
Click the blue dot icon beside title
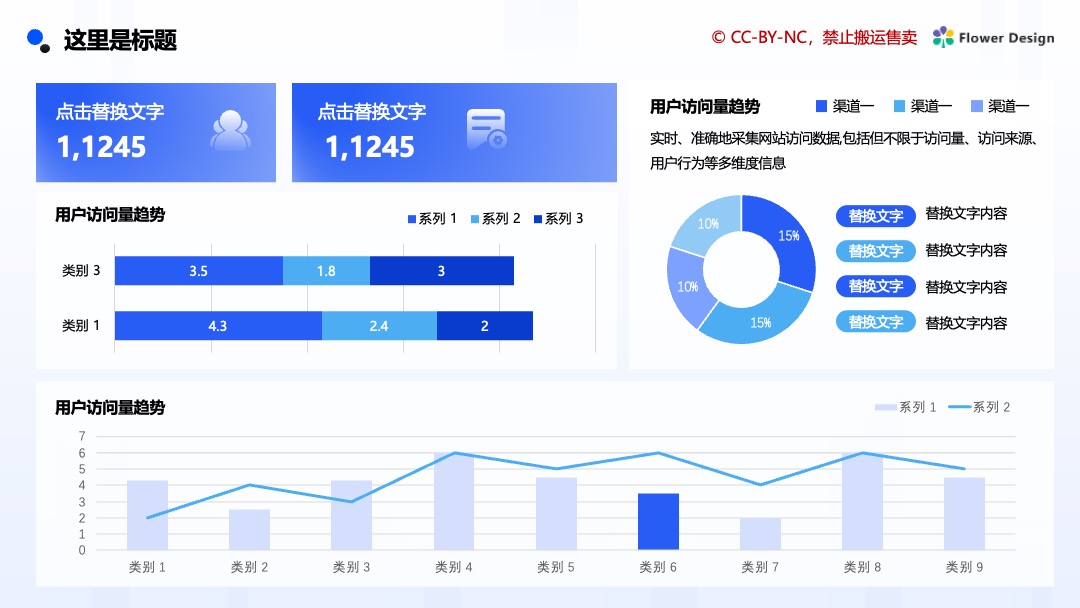pos(38,40)
